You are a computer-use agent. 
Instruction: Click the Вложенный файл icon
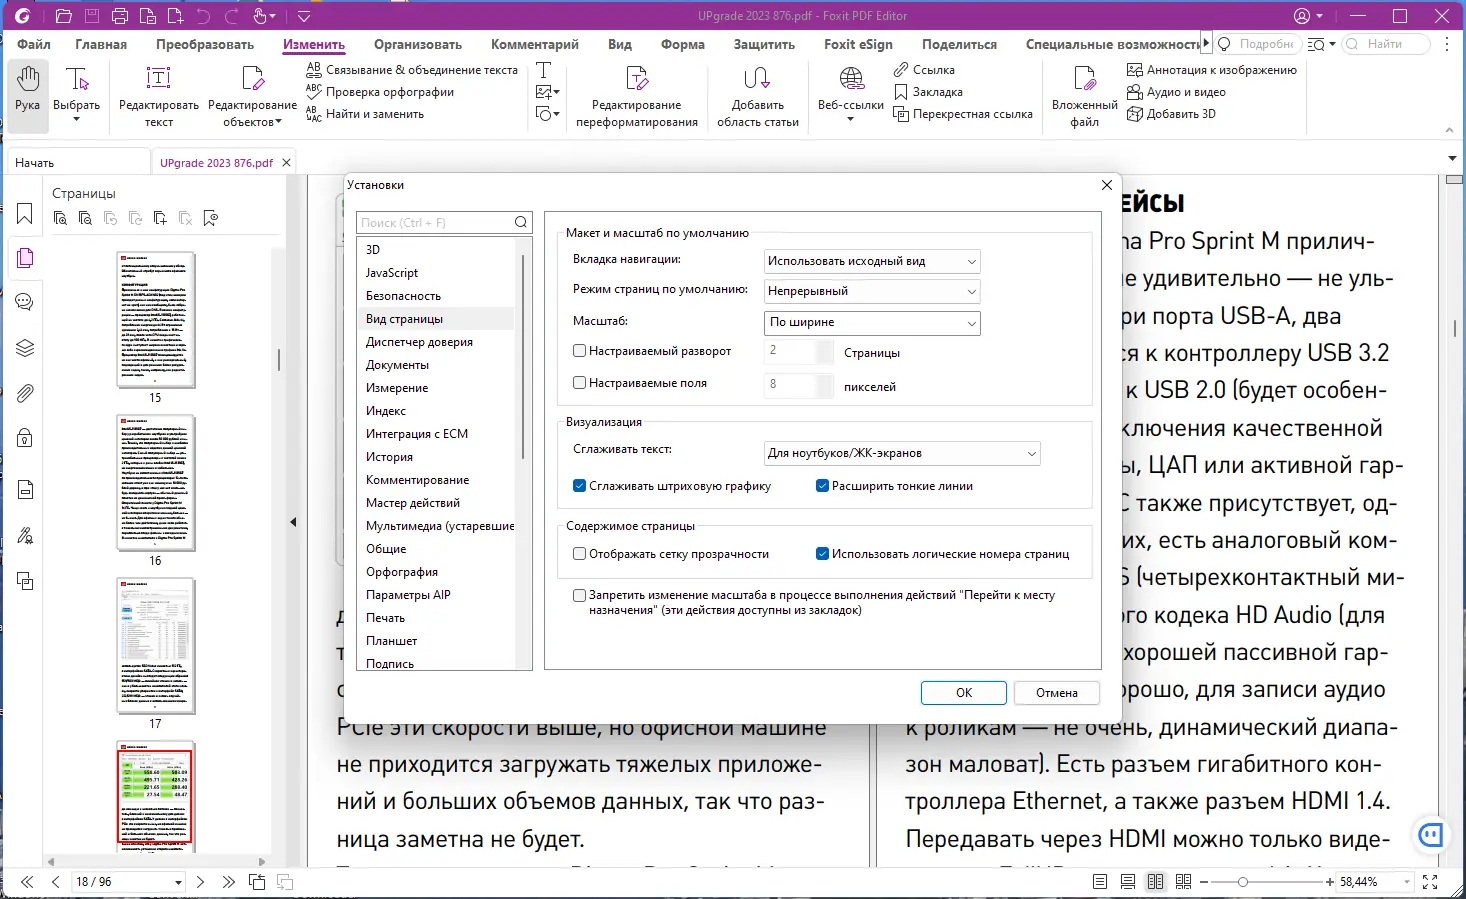click(x=1085, y=78)
